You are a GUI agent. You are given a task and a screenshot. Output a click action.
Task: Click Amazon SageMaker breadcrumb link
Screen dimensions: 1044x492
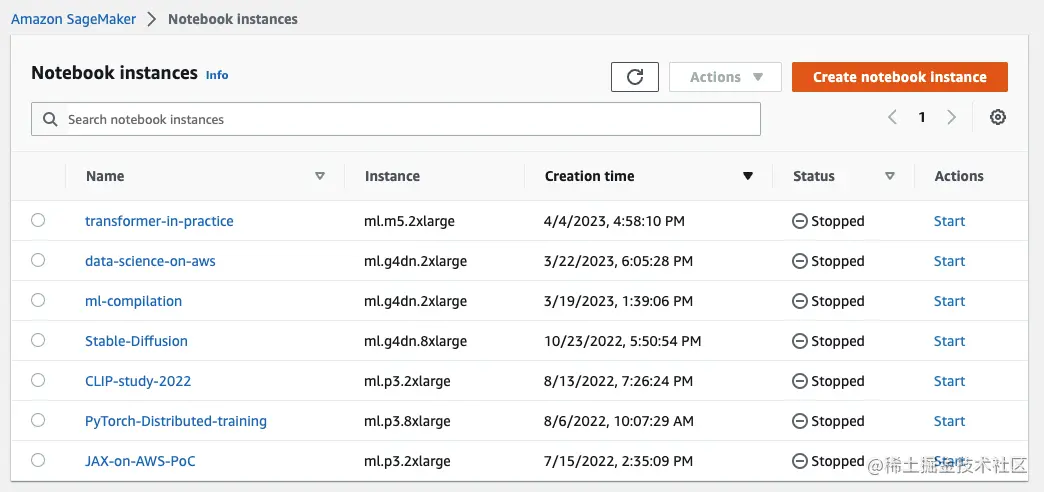pos(73,19)
